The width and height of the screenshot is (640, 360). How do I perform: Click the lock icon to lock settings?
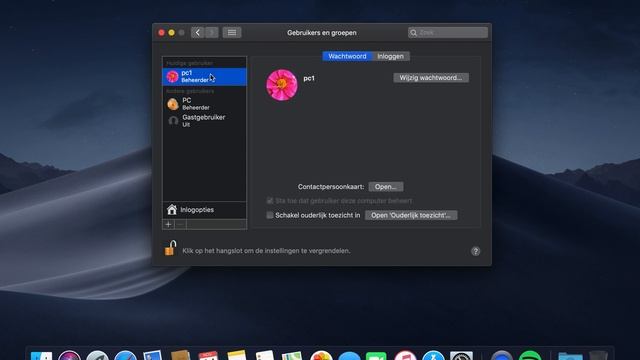click(x=170, y=248)
